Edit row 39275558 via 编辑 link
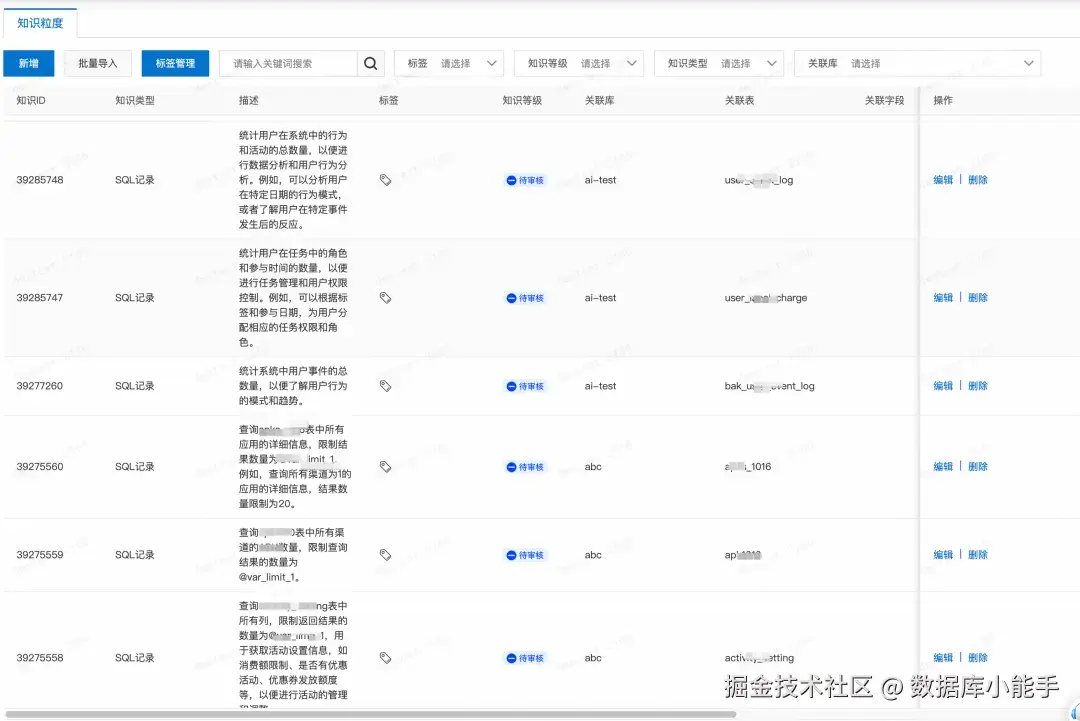Image resolution: width=1080 pixels, height=721 pixels. click(943, 658)
